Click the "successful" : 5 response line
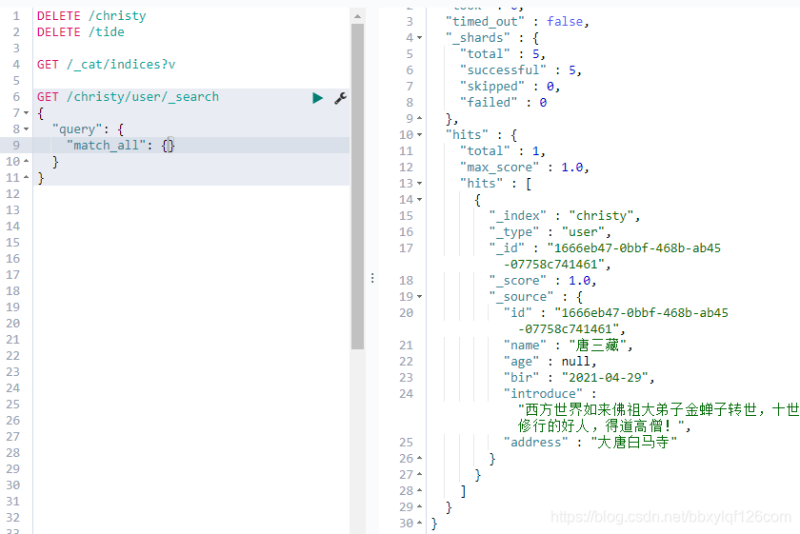The height and width of the screenshot is (534, 800). coord(520,70)
